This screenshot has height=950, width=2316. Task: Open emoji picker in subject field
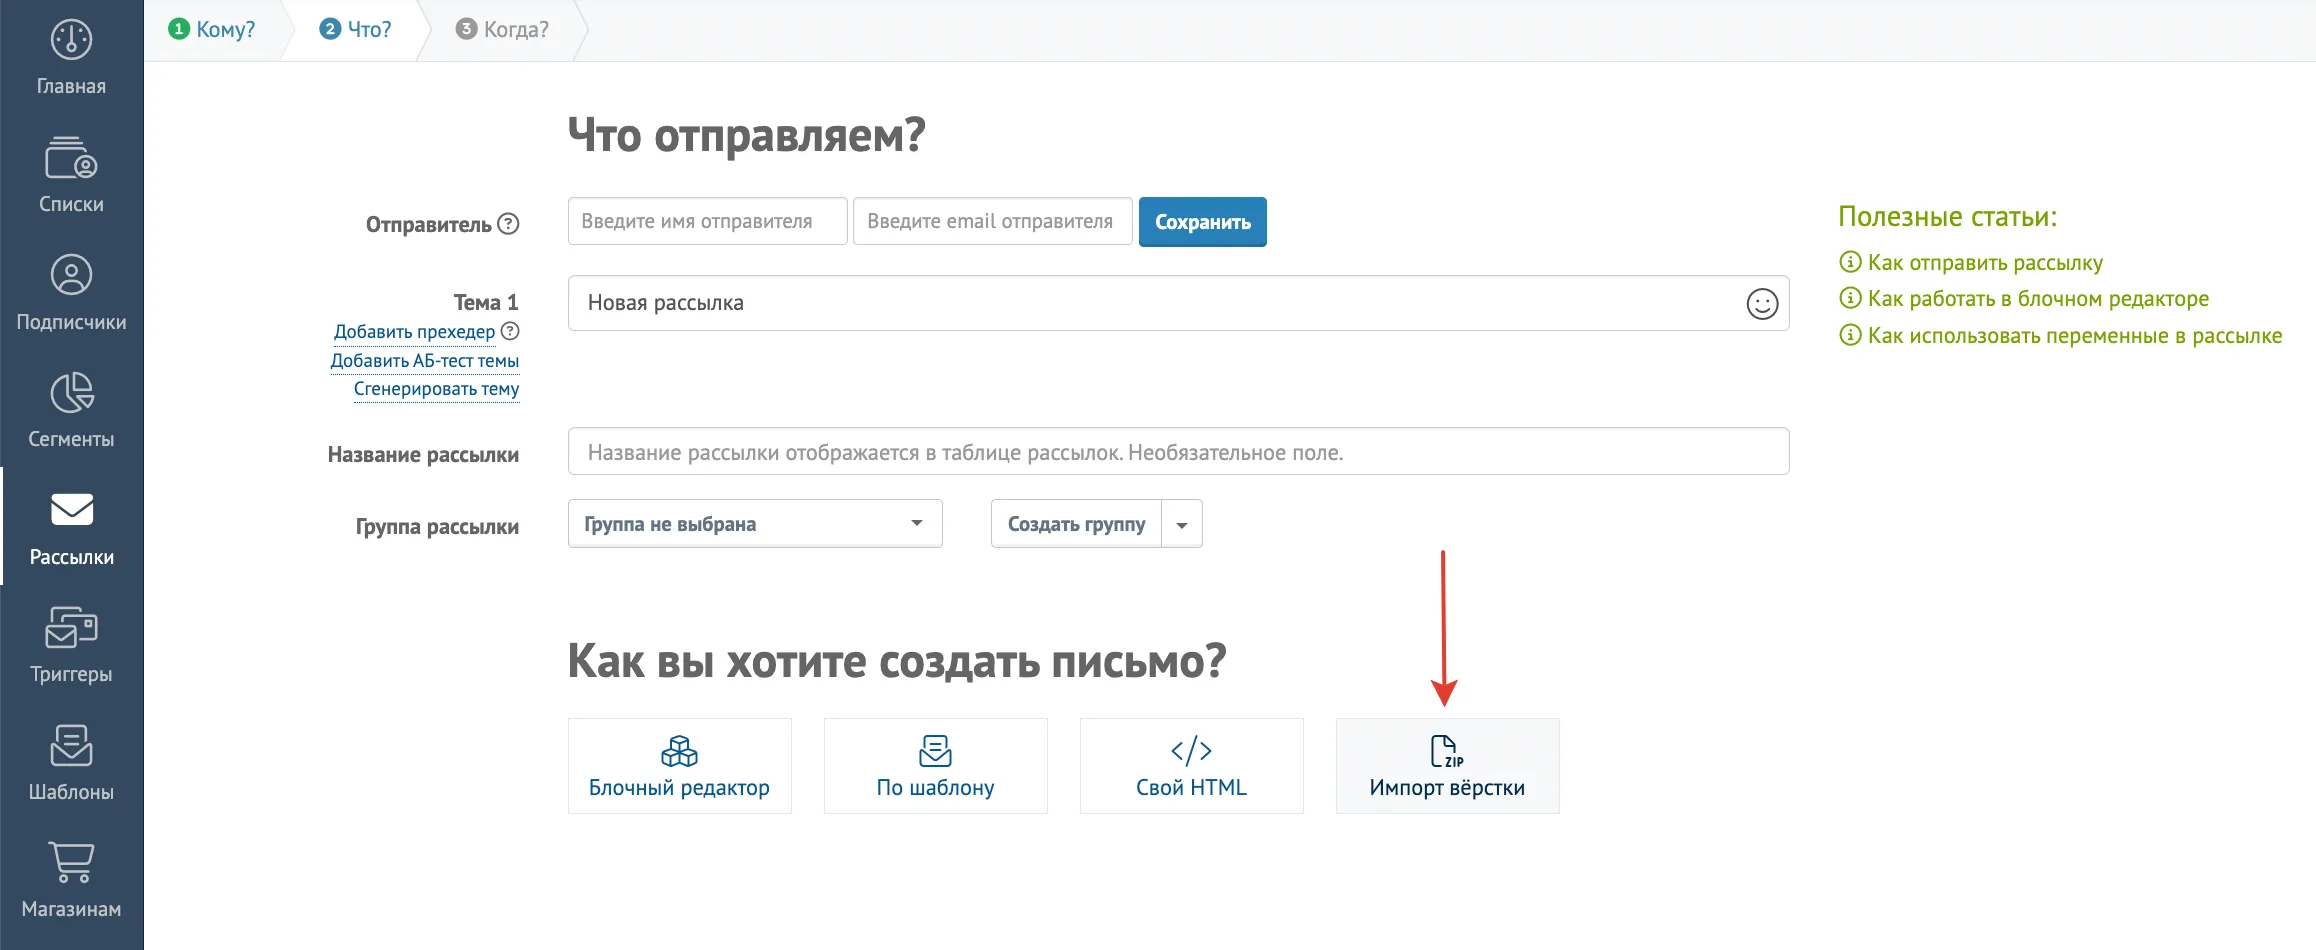pyautogui.click(x=1762, y=304)
